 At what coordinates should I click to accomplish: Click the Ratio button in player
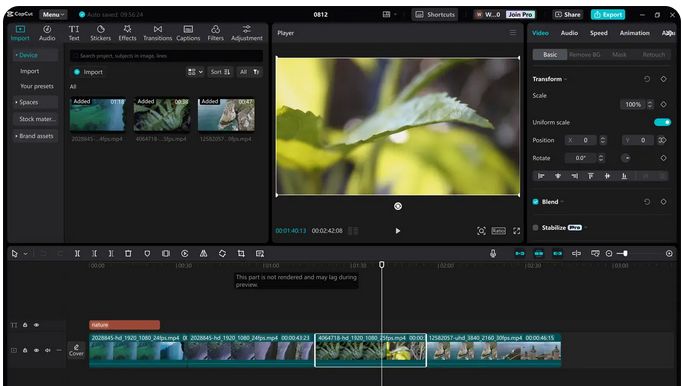[x=498, y=231]
